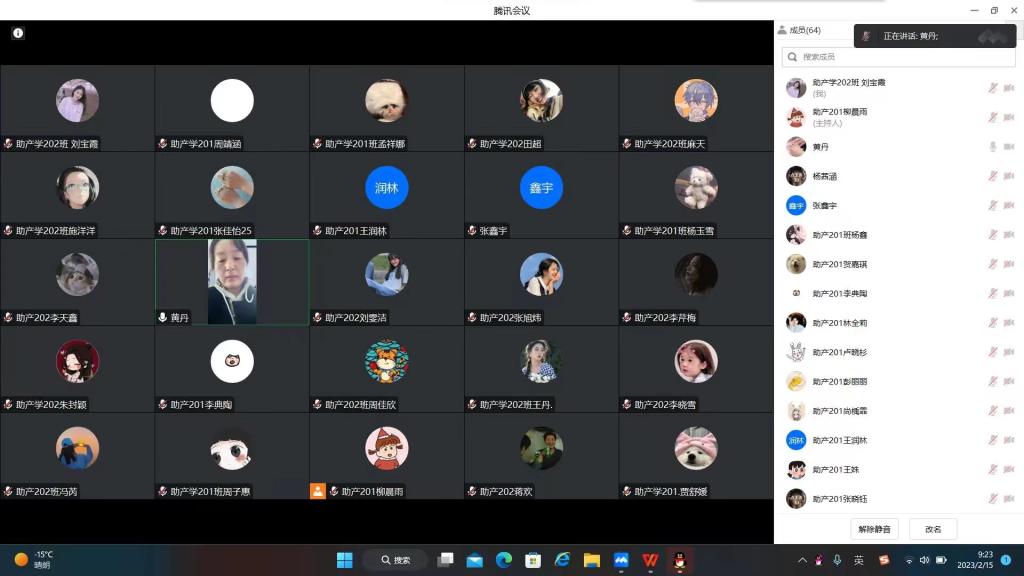Click muted mic icon for 张鑫宇 in member list
The image size is (1024, 576).
[x=993, y=205]
